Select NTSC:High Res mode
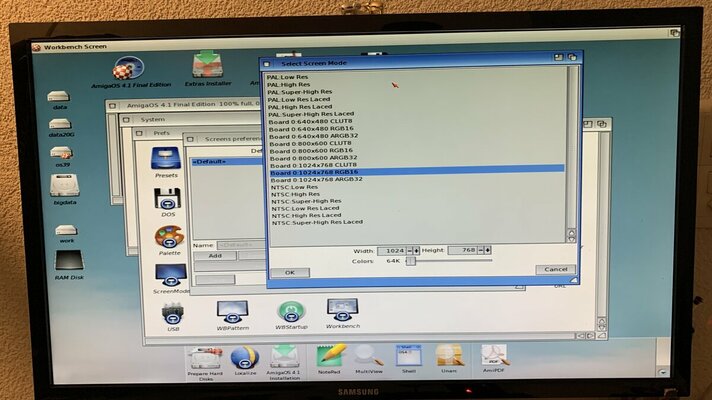This screenshot has width=712, height=400. tap(296, 194)
